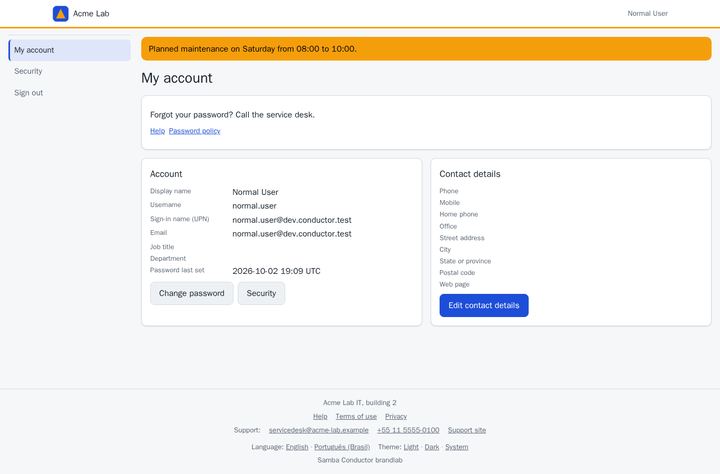Click the Acme Lab IT, building 2 text
720x474 pixels.
(360, 403)
